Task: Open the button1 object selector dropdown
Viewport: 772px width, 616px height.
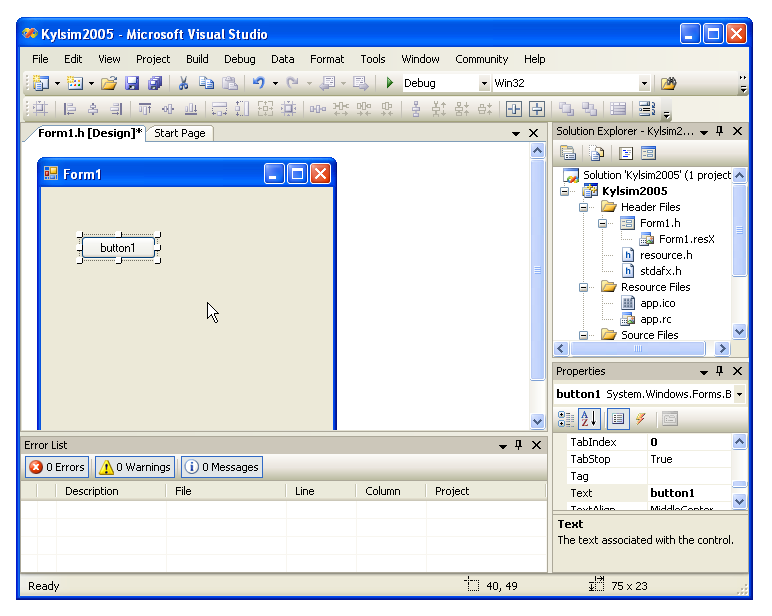Action: (x=740, y=394)
